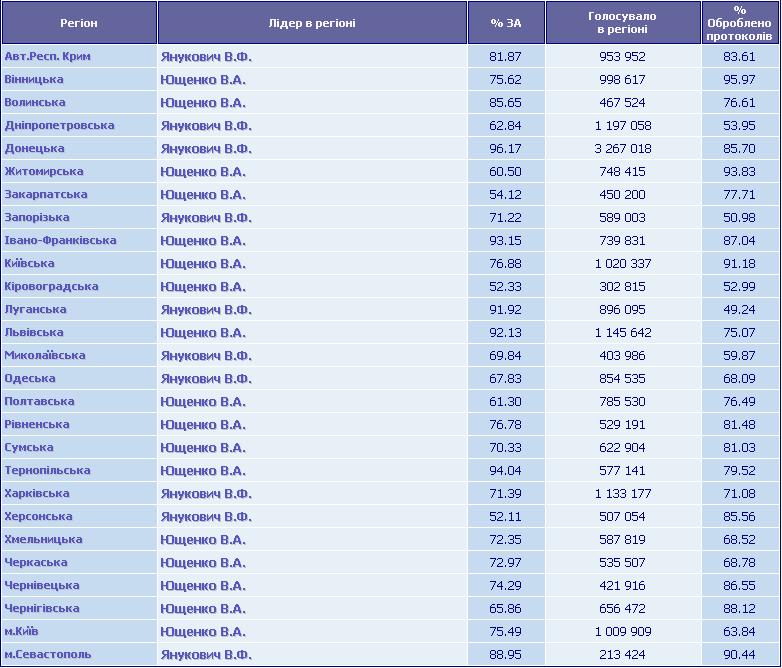The width and height of the screenshot is (782, 668).
Task: Click the Голосувало в регіоні header
Action: [x=623, y=23]
